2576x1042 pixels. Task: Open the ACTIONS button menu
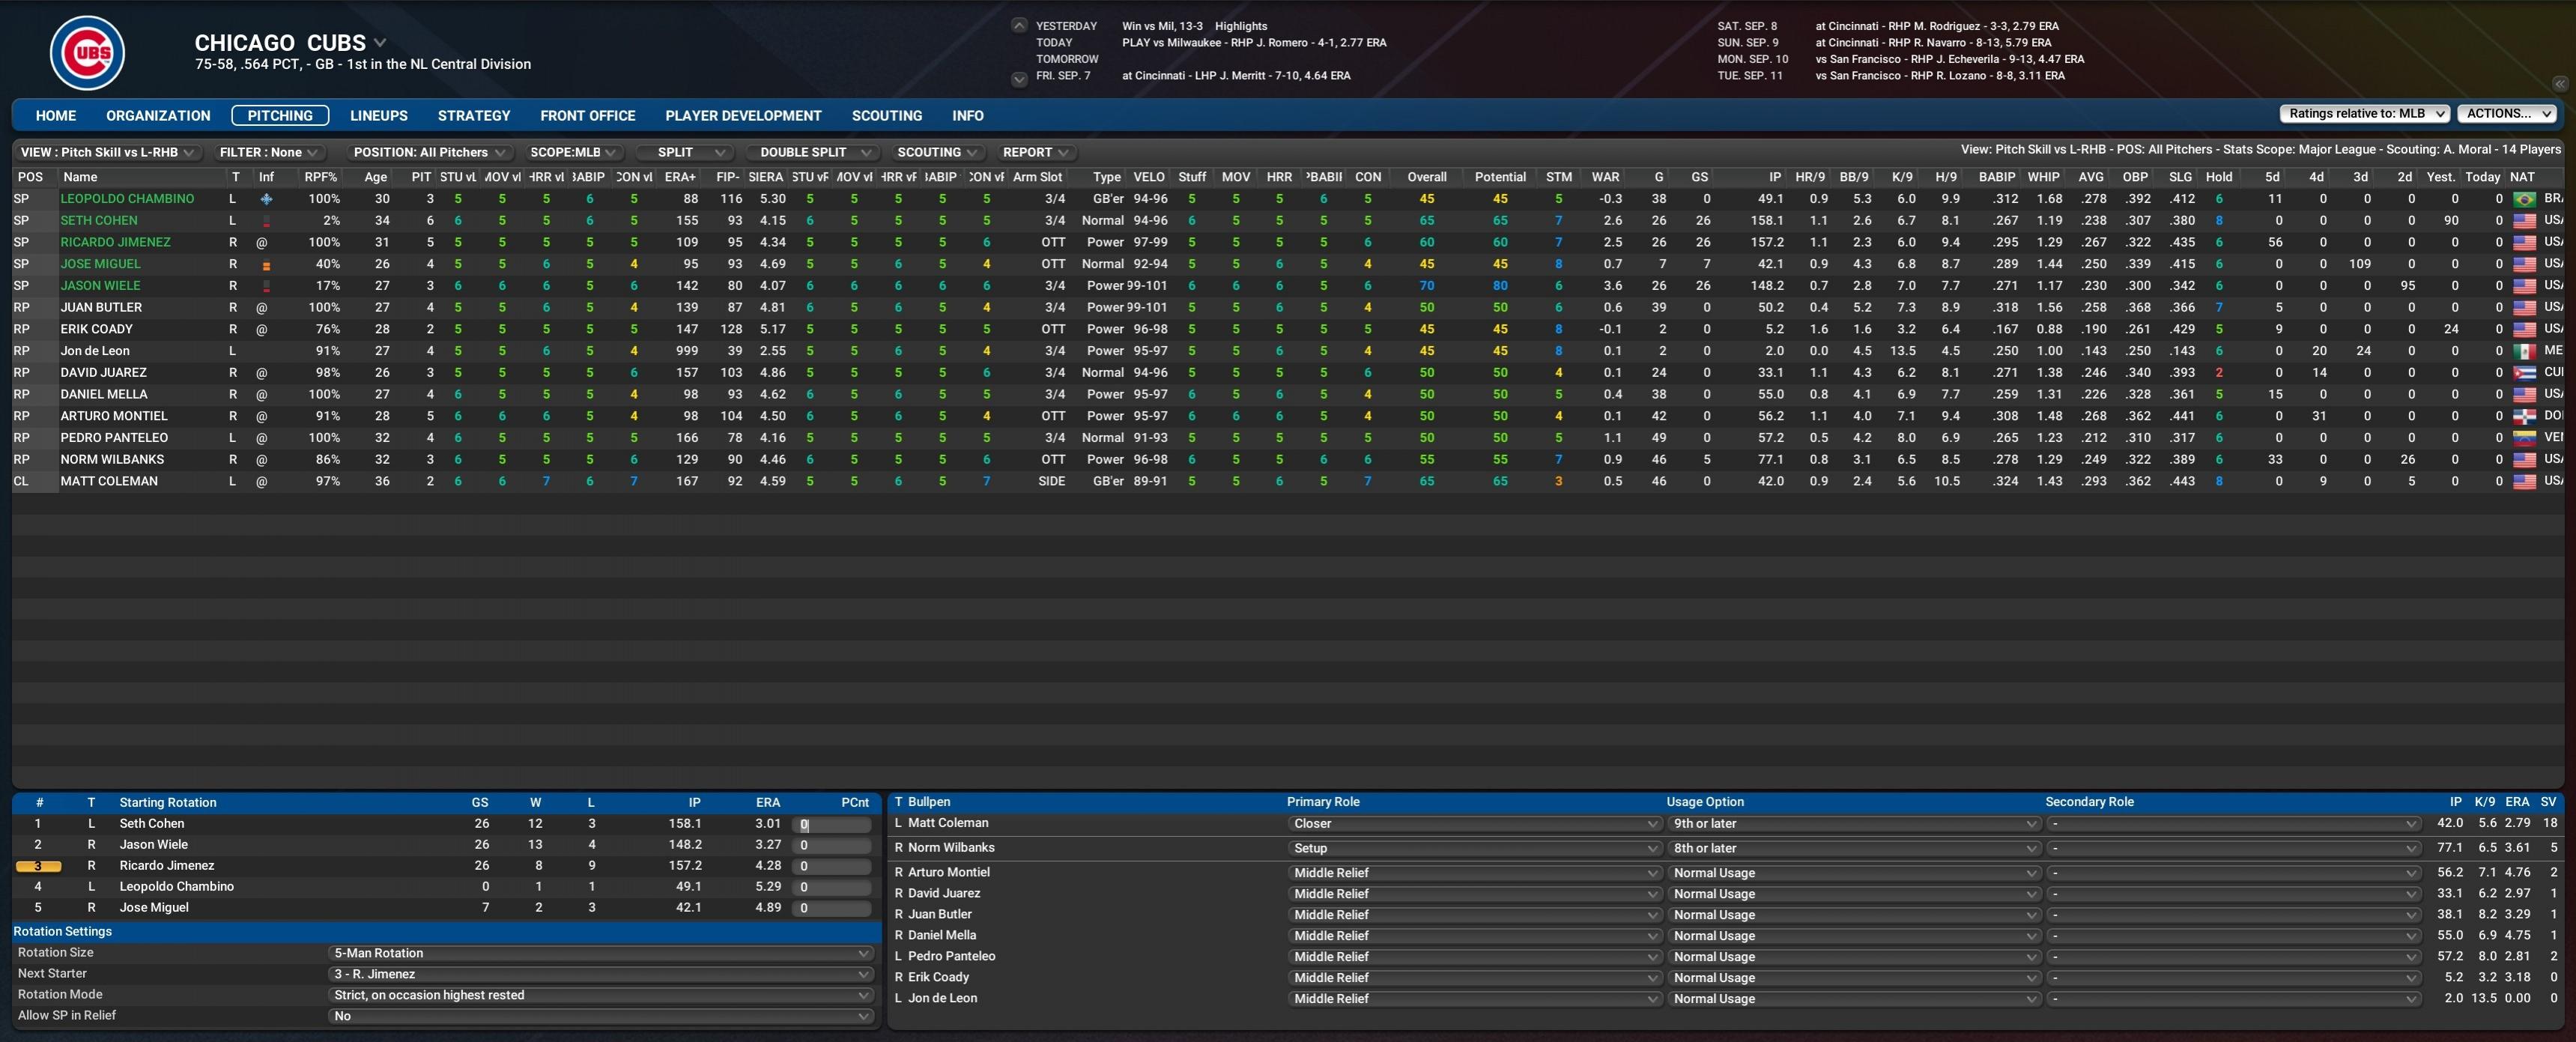pos(2506,114)
